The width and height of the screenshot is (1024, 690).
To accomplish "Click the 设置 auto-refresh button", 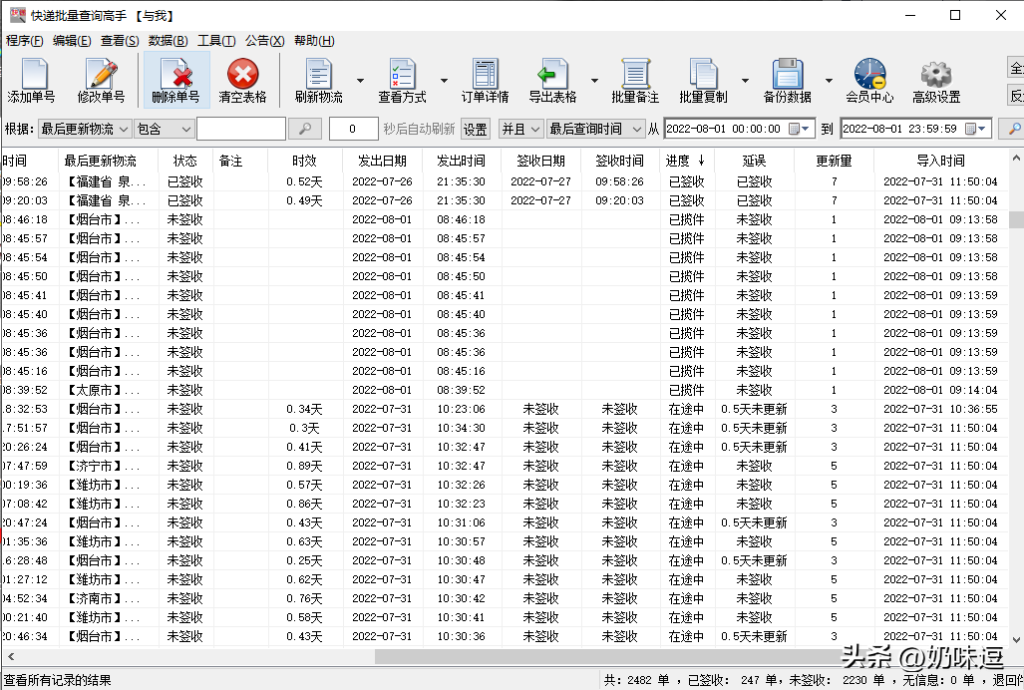I will coord(475,129).
